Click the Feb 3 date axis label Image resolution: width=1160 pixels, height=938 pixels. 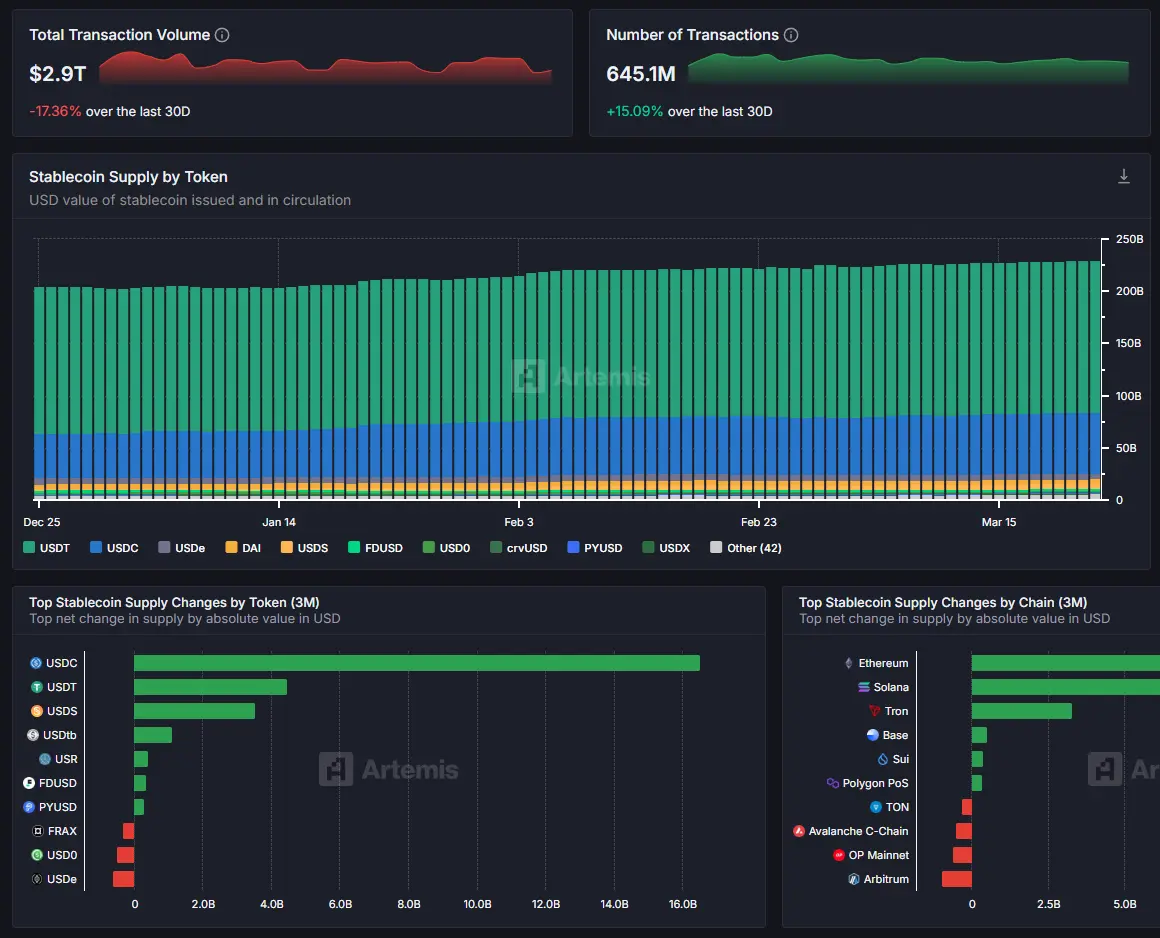(519, 522)
